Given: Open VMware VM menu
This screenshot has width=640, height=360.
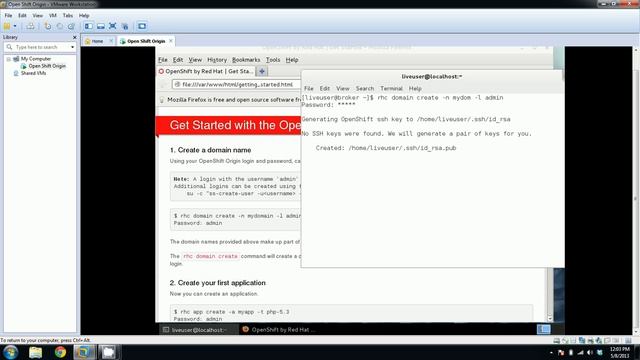Looking at the screenshot, I should click(53, 16).
